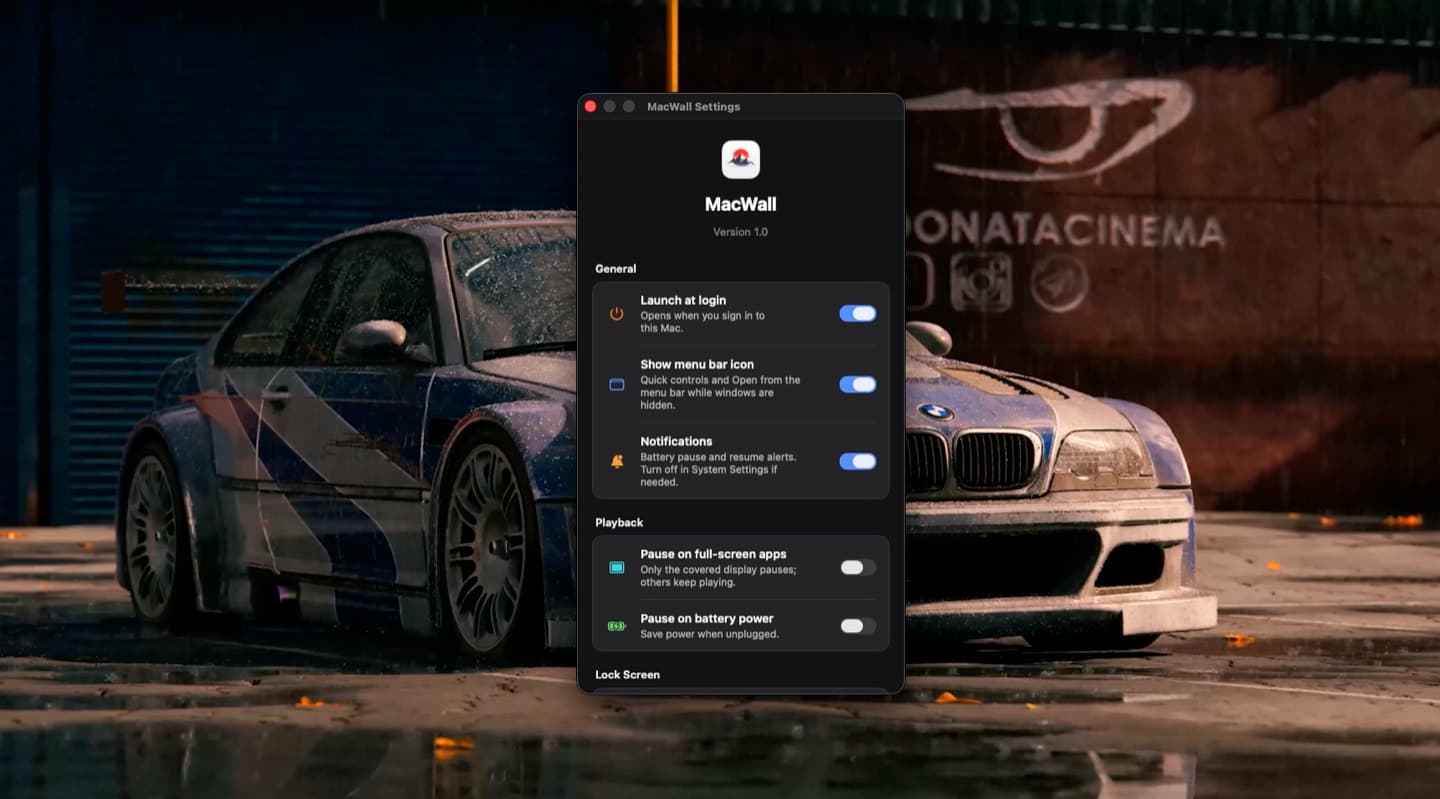The height and width of the screenshot is (799, 1440).
Task: Click the 'Notifications' label text
Action: (x=676, y=441)
